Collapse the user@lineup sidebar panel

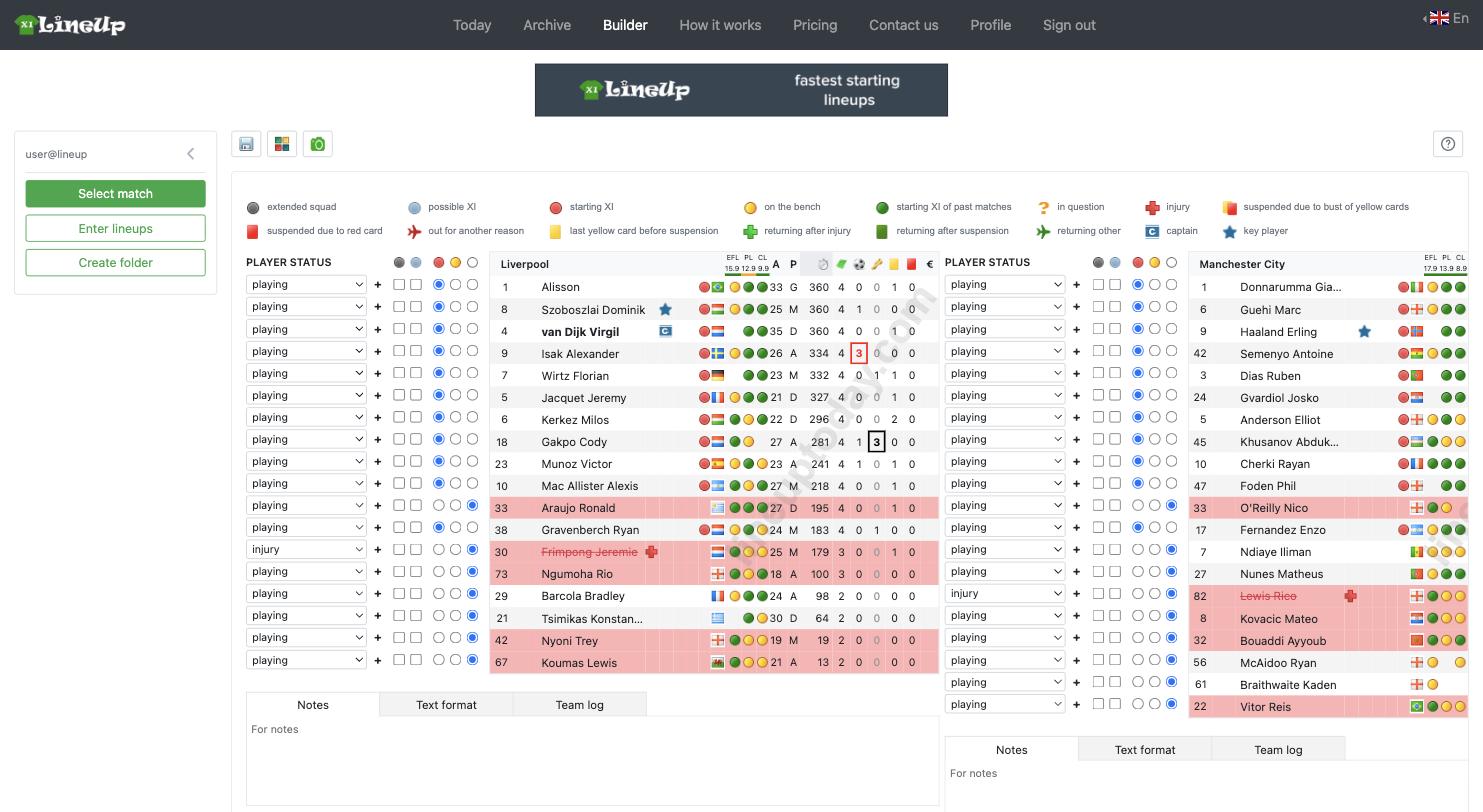[x=190, y=154]
